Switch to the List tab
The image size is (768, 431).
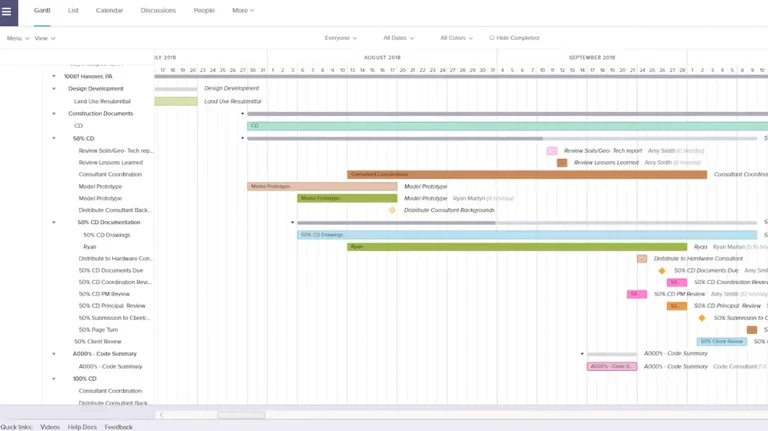73,10
